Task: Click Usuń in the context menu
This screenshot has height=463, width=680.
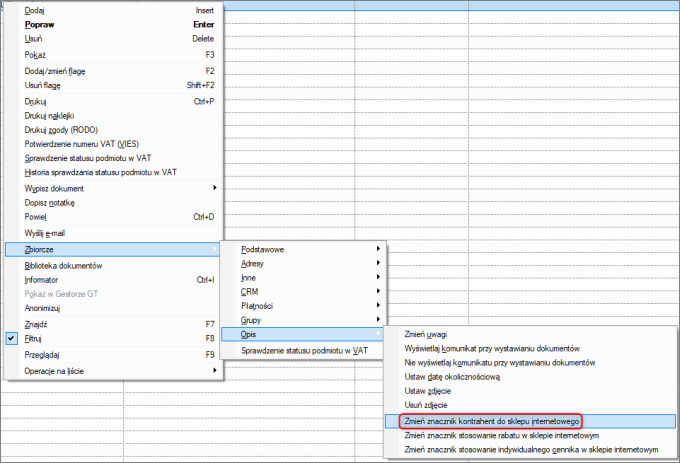Action: pyautogui.click(x=113, y=39)
